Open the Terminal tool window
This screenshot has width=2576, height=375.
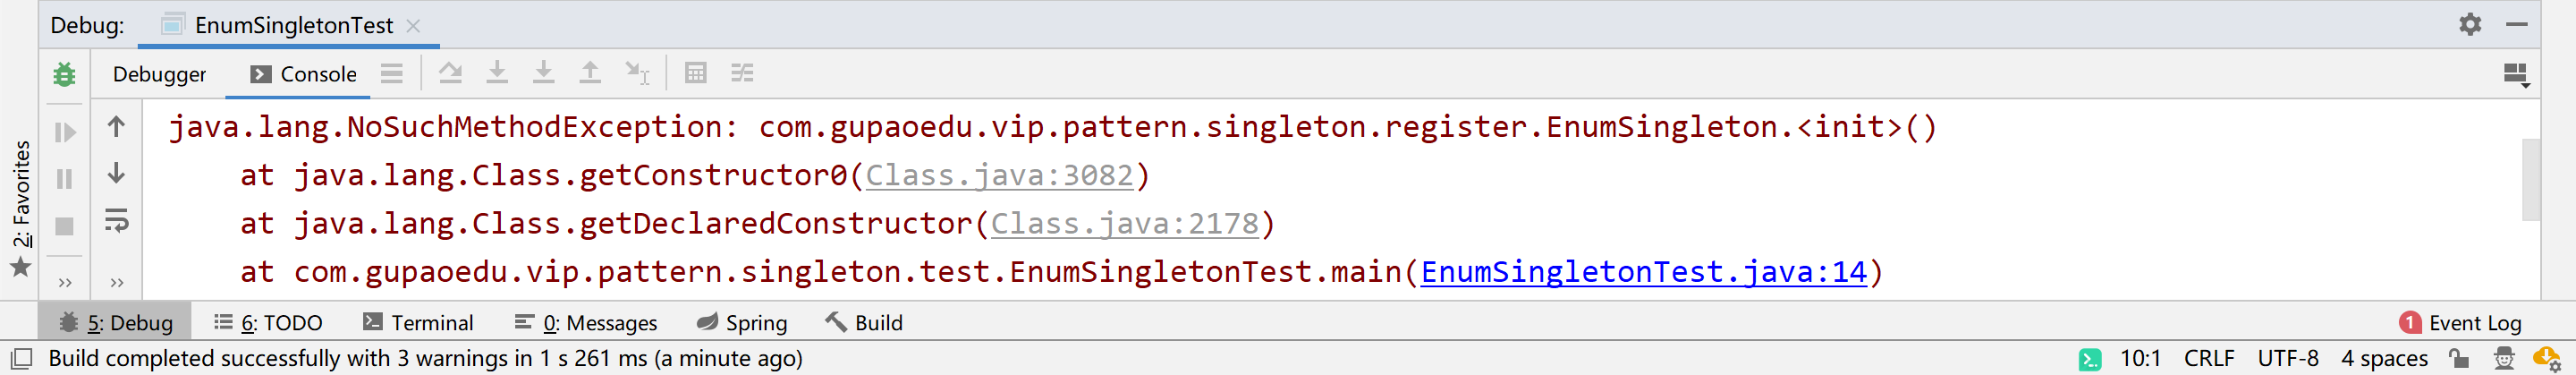pyautogui.click(x=418, y=322)
